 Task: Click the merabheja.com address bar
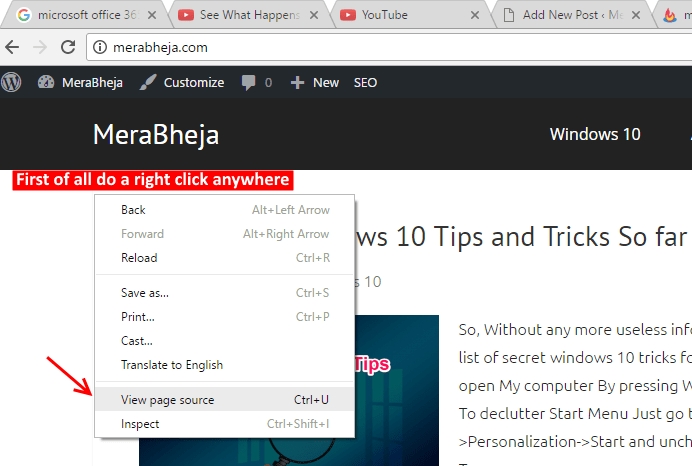(x=388, y=47)
